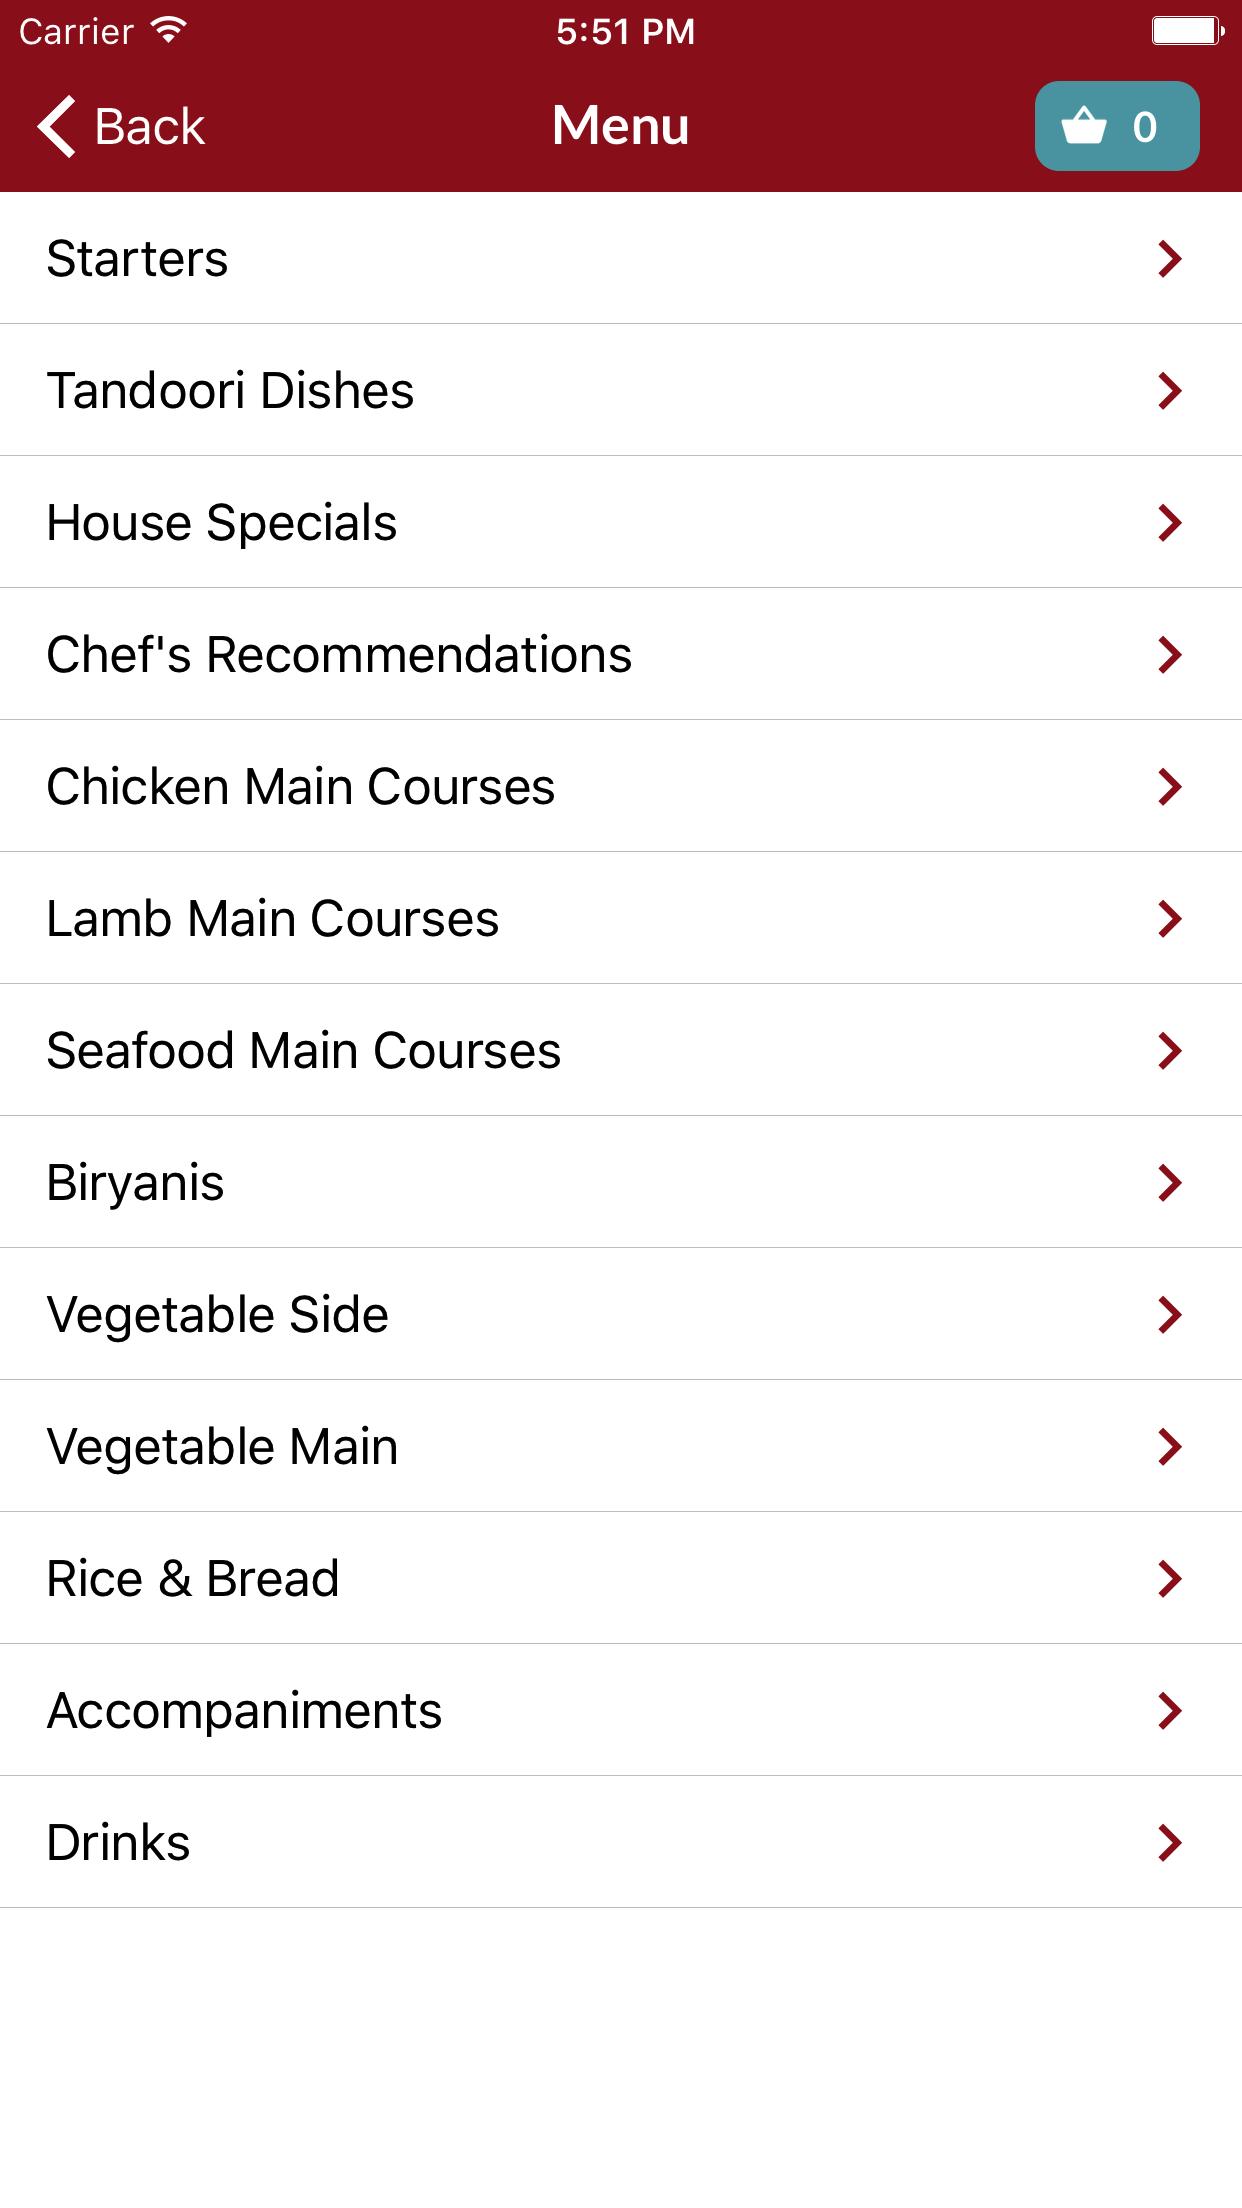Select Chicken Main Courses category
This screenshot has width=1242, height=2208.
coord(300,787)
